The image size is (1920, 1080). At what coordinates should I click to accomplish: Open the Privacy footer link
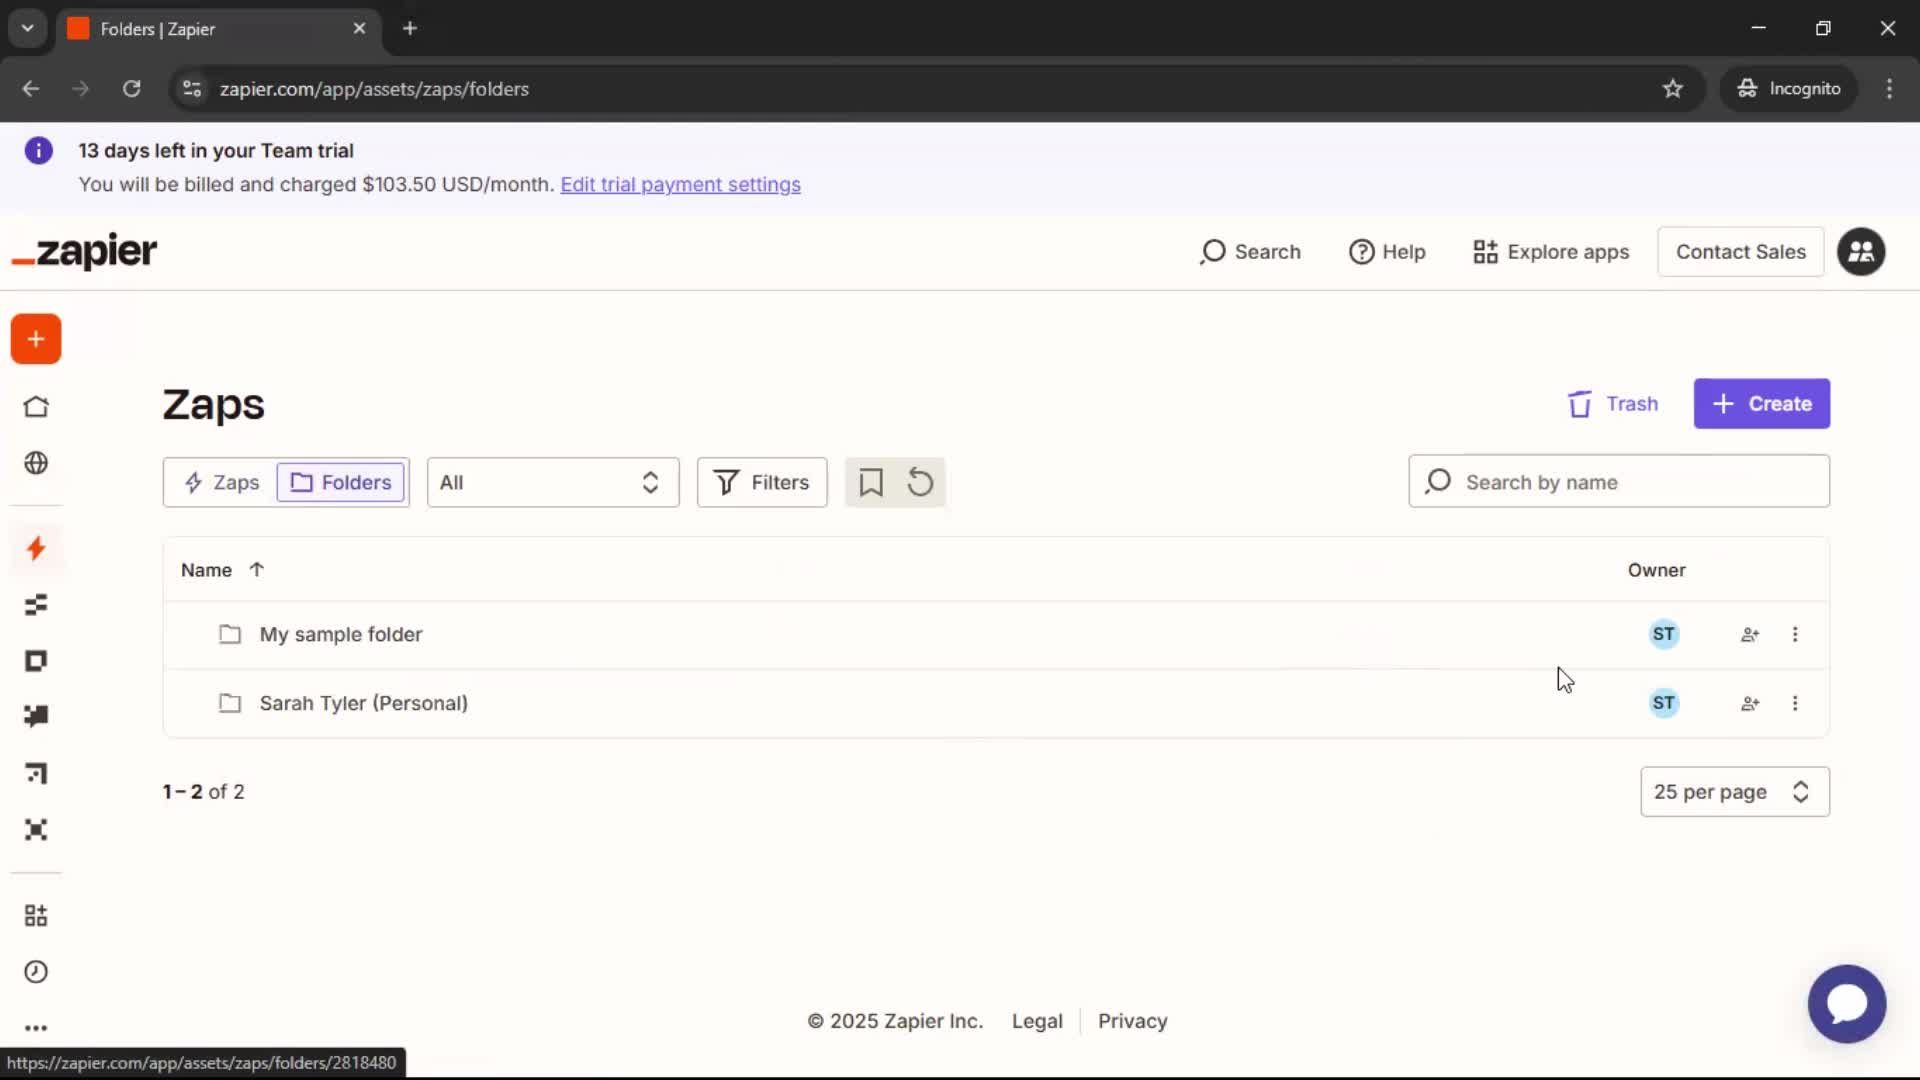coord(1132,1021)
